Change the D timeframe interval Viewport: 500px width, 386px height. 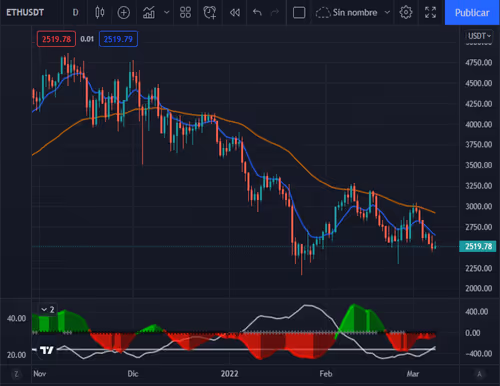[76, 13]
